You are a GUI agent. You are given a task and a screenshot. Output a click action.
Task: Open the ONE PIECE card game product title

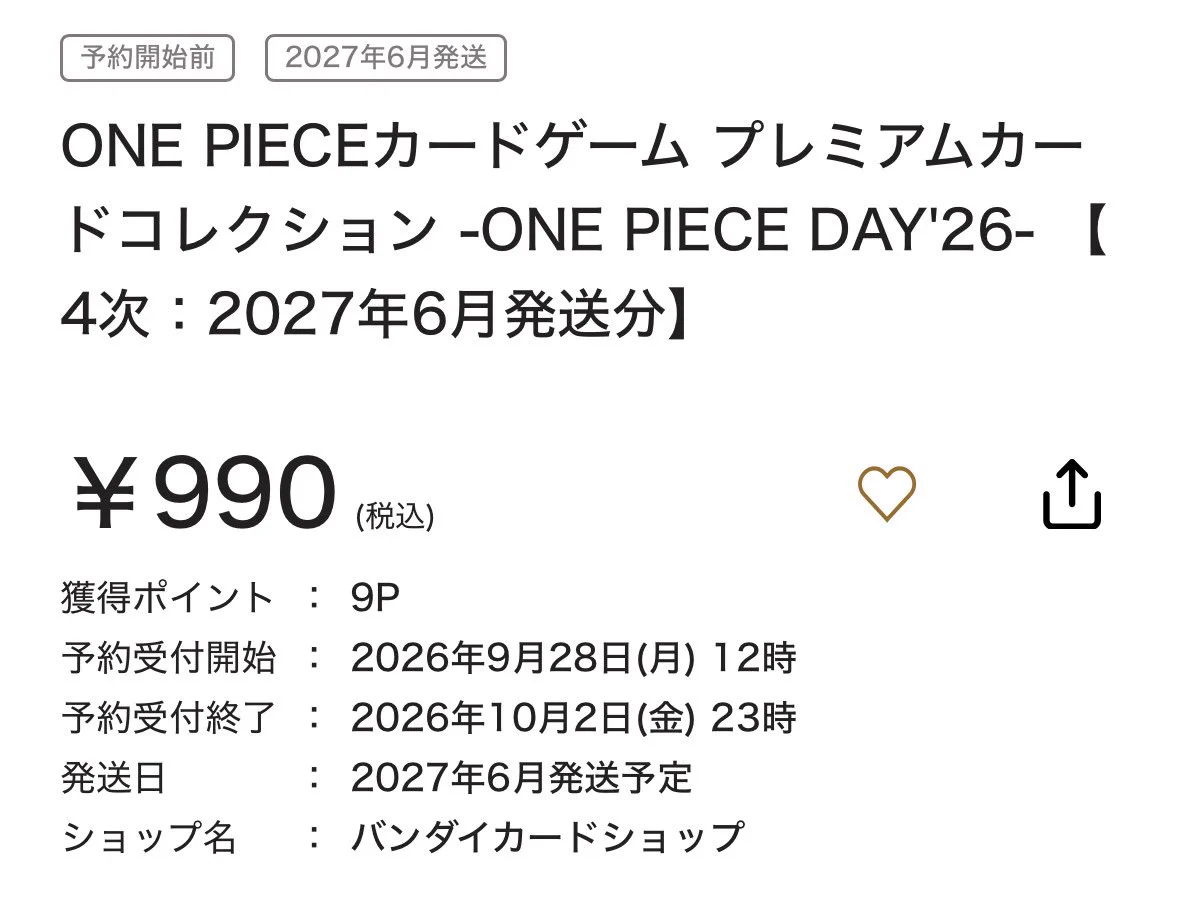[583, 230]
